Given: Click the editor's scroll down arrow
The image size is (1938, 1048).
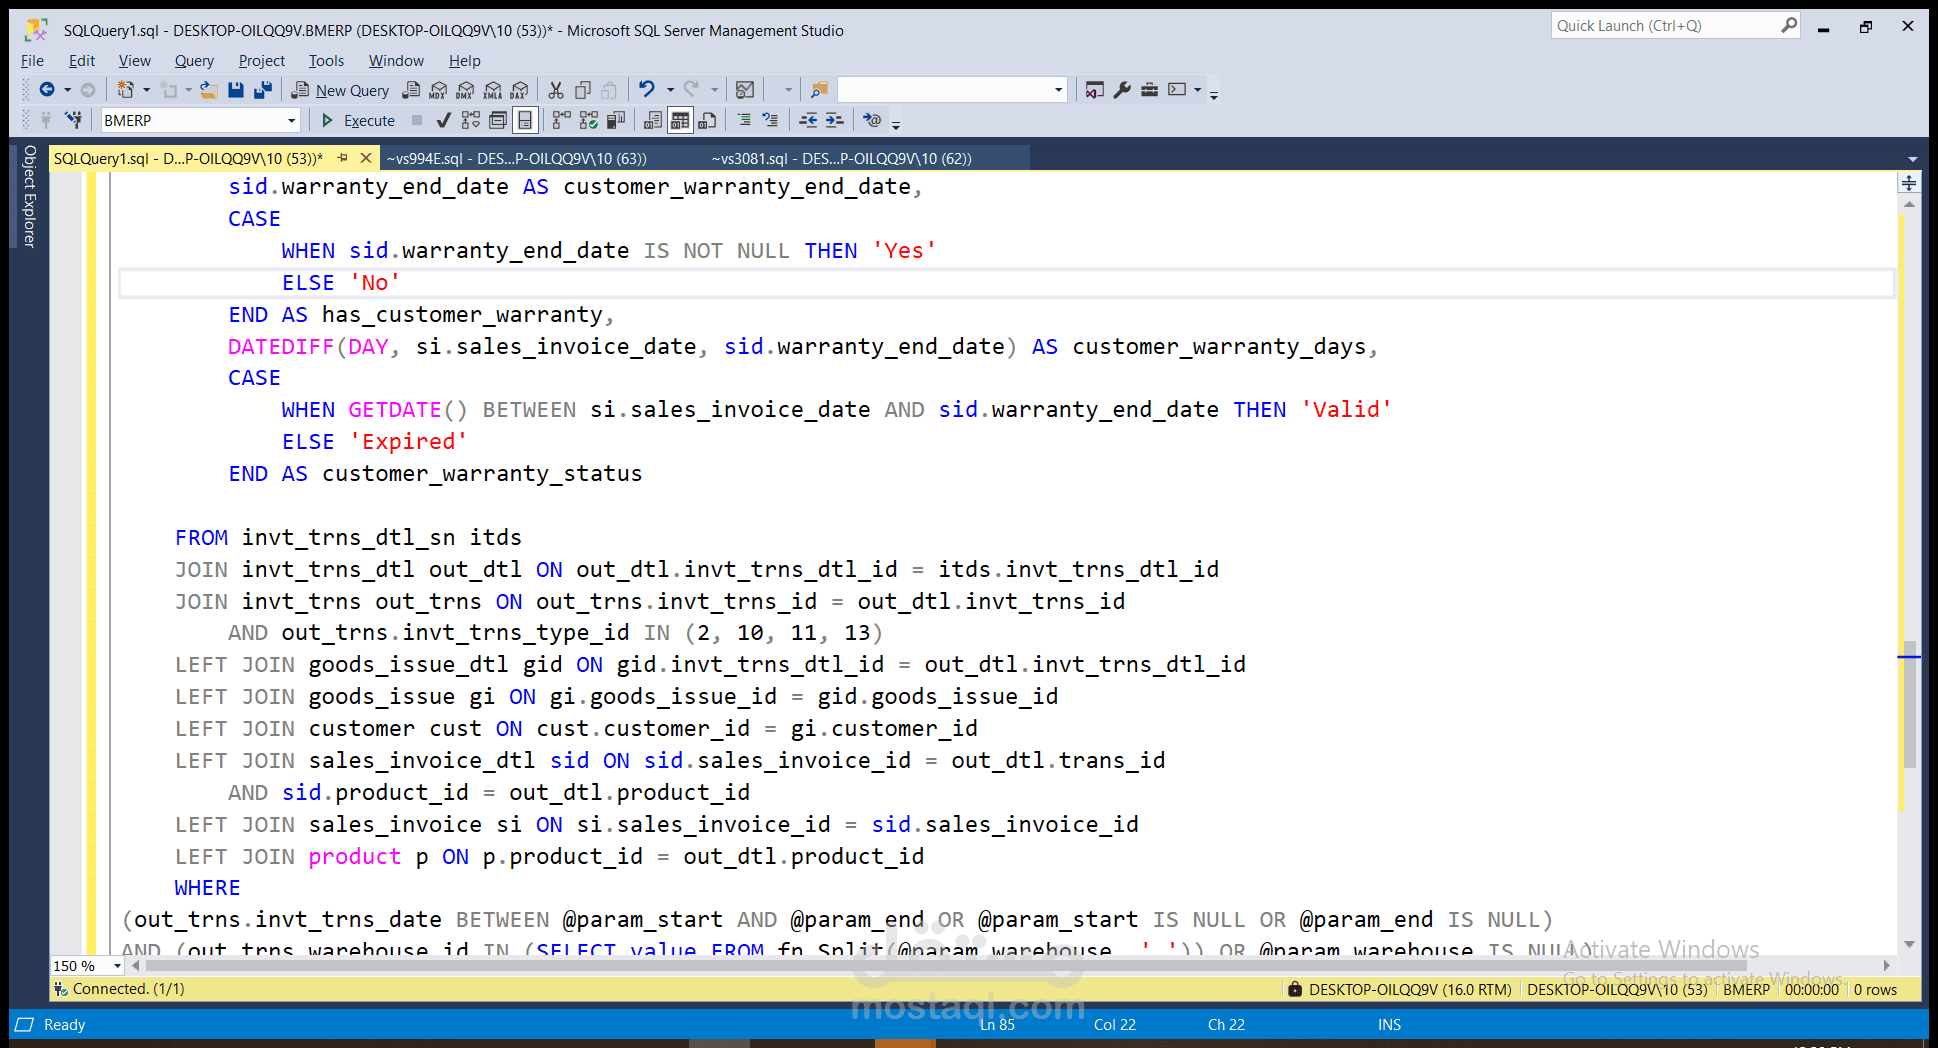Looking at the screenshot, I should click(x=1909, y=944).
